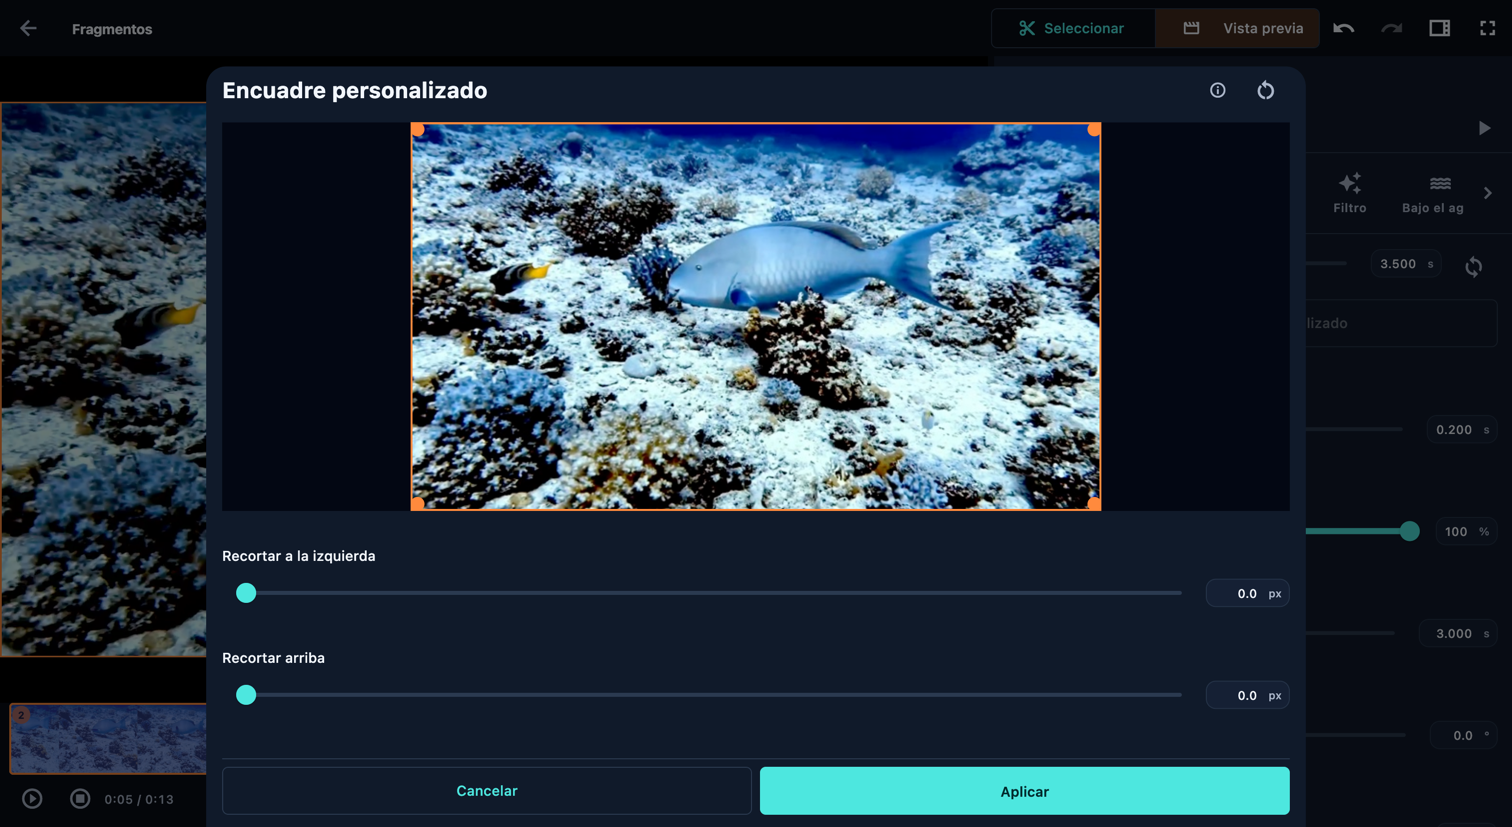The width and height of the screenshot is (1512, 827).
Task: Edit the 100 % value field
Action: pos(1466,531)
